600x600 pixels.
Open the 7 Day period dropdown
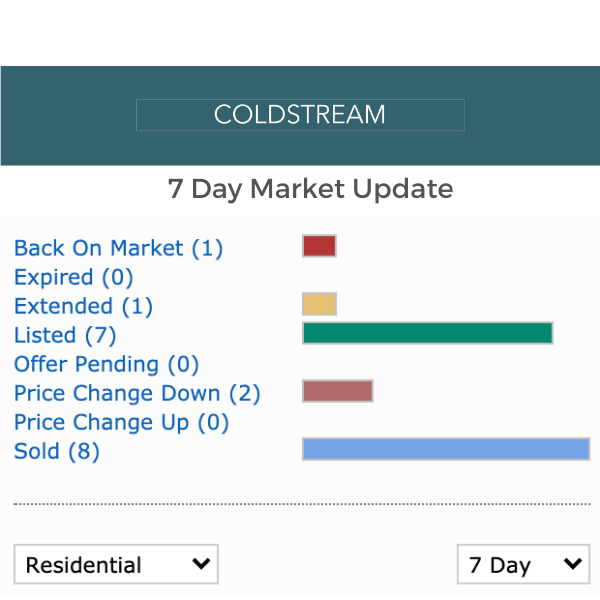522,565
